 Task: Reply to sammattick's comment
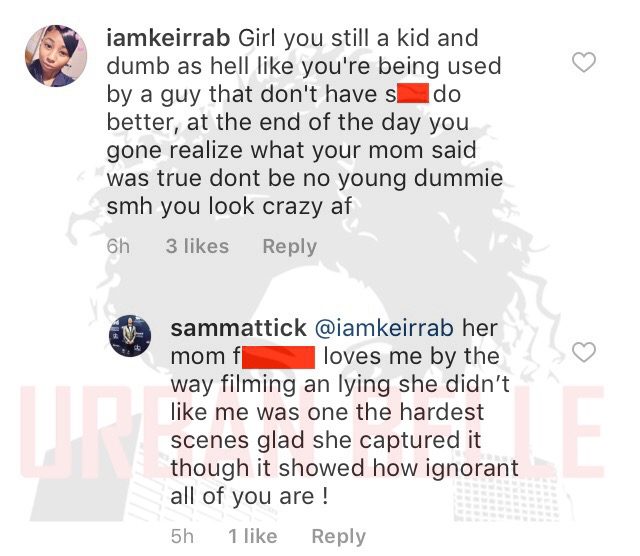point(338,536)
